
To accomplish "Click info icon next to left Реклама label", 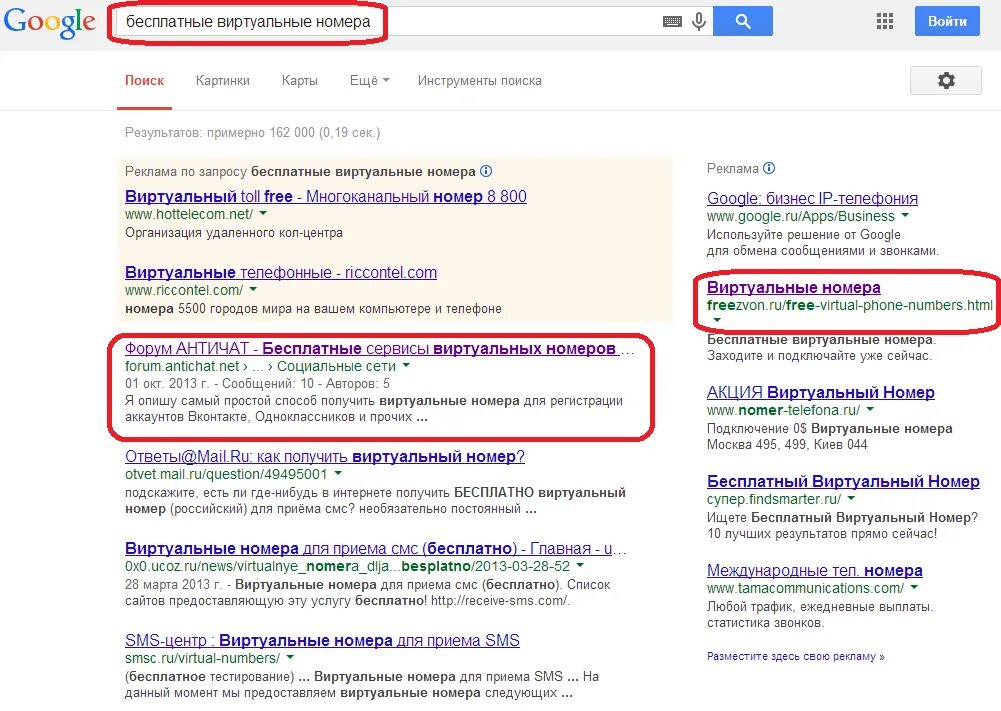I will 486,171.
